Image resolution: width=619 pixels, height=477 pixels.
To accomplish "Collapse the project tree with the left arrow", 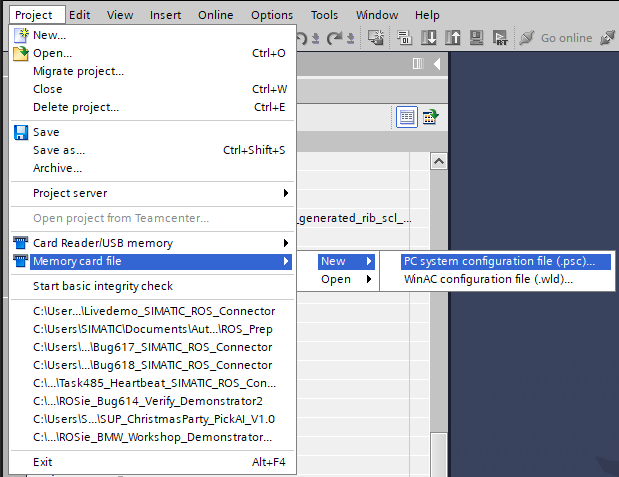I will pos(439,64).
